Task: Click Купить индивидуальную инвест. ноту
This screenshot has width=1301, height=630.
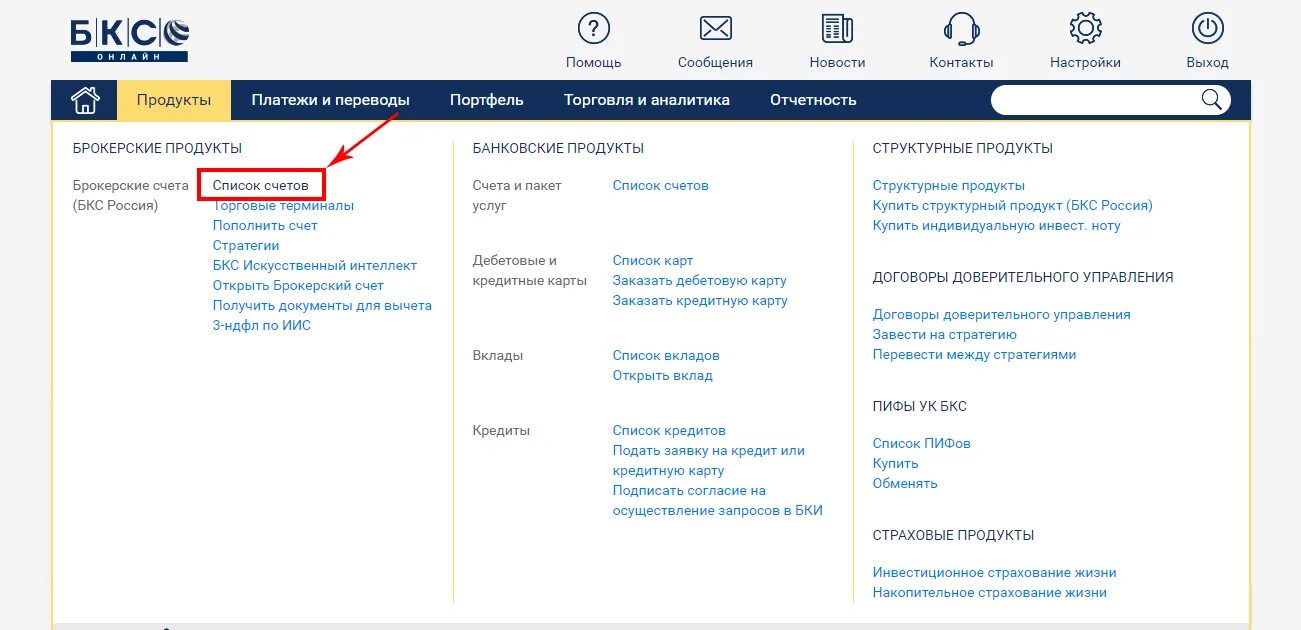Action: click(997, 225)
